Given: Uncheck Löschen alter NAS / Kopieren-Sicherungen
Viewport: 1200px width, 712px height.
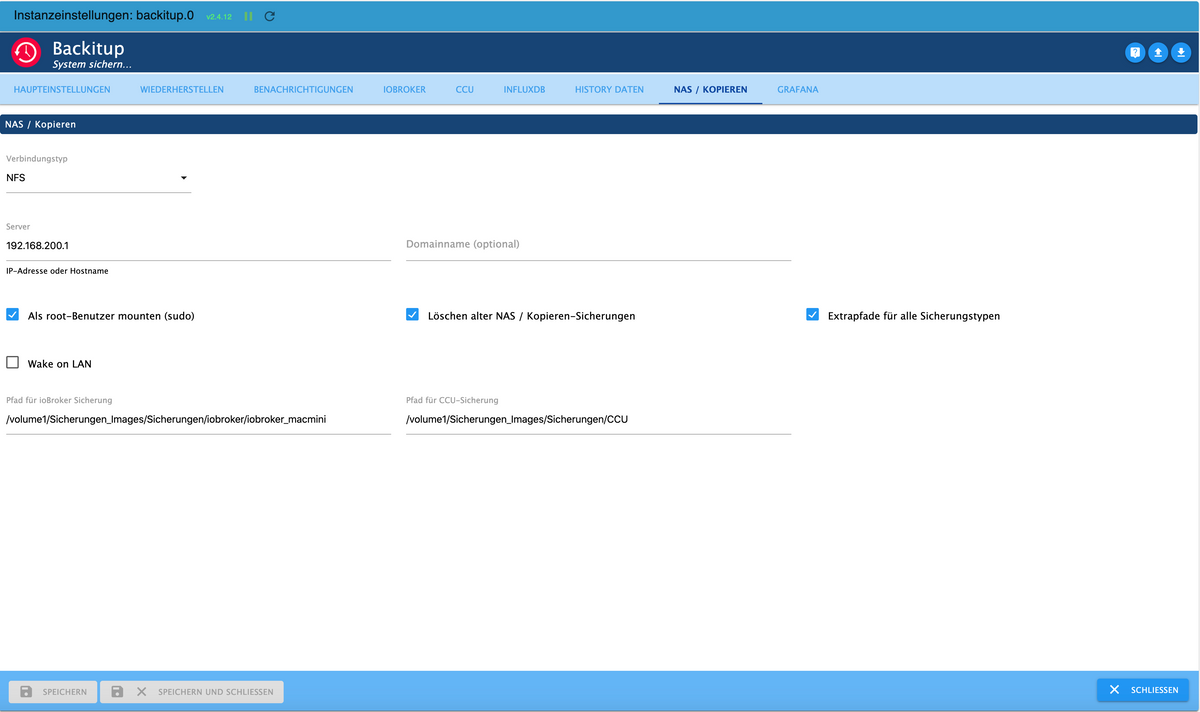Looking at the screenshot, I should point(412,314).
